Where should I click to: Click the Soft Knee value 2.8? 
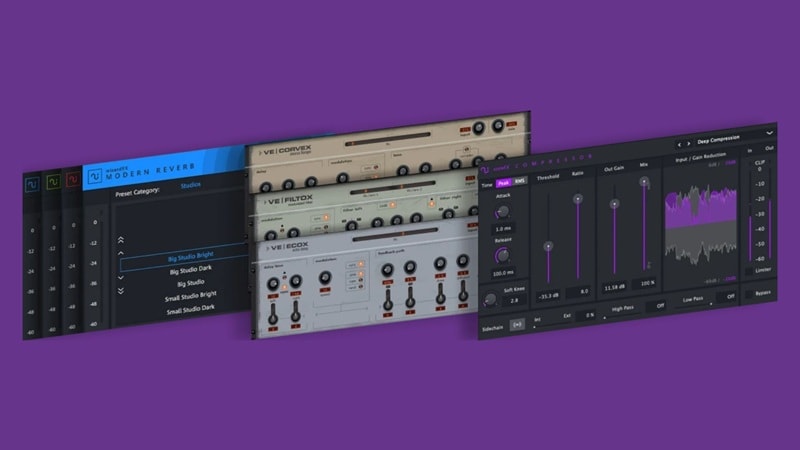click(514, 301)
